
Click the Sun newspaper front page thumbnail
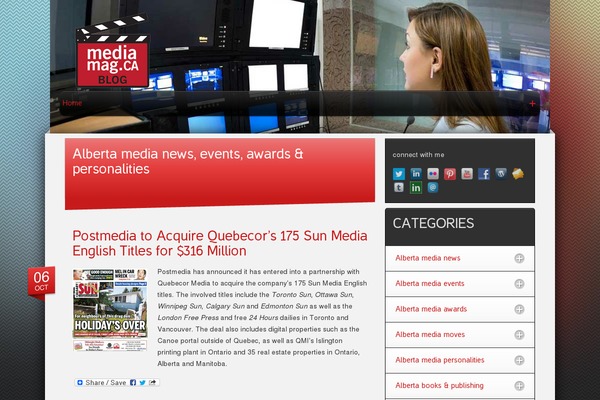(x=110, y=310)
